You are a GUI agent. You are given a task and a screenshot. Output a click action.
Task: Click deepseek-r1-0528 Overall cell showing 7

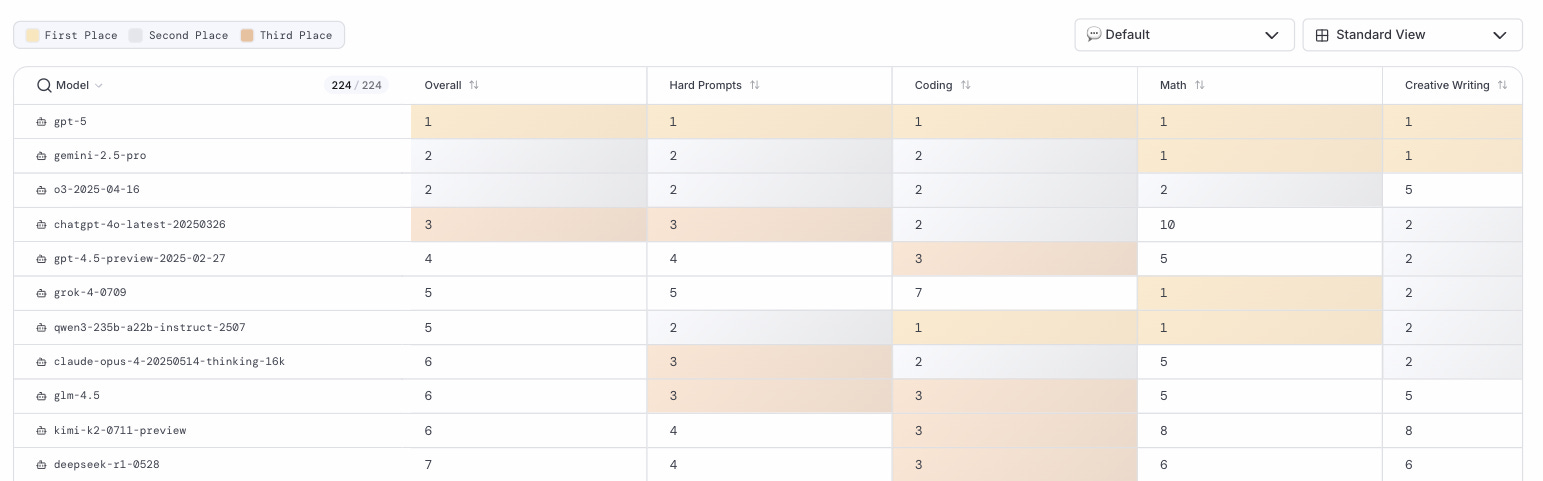click(x=529, y=465)
